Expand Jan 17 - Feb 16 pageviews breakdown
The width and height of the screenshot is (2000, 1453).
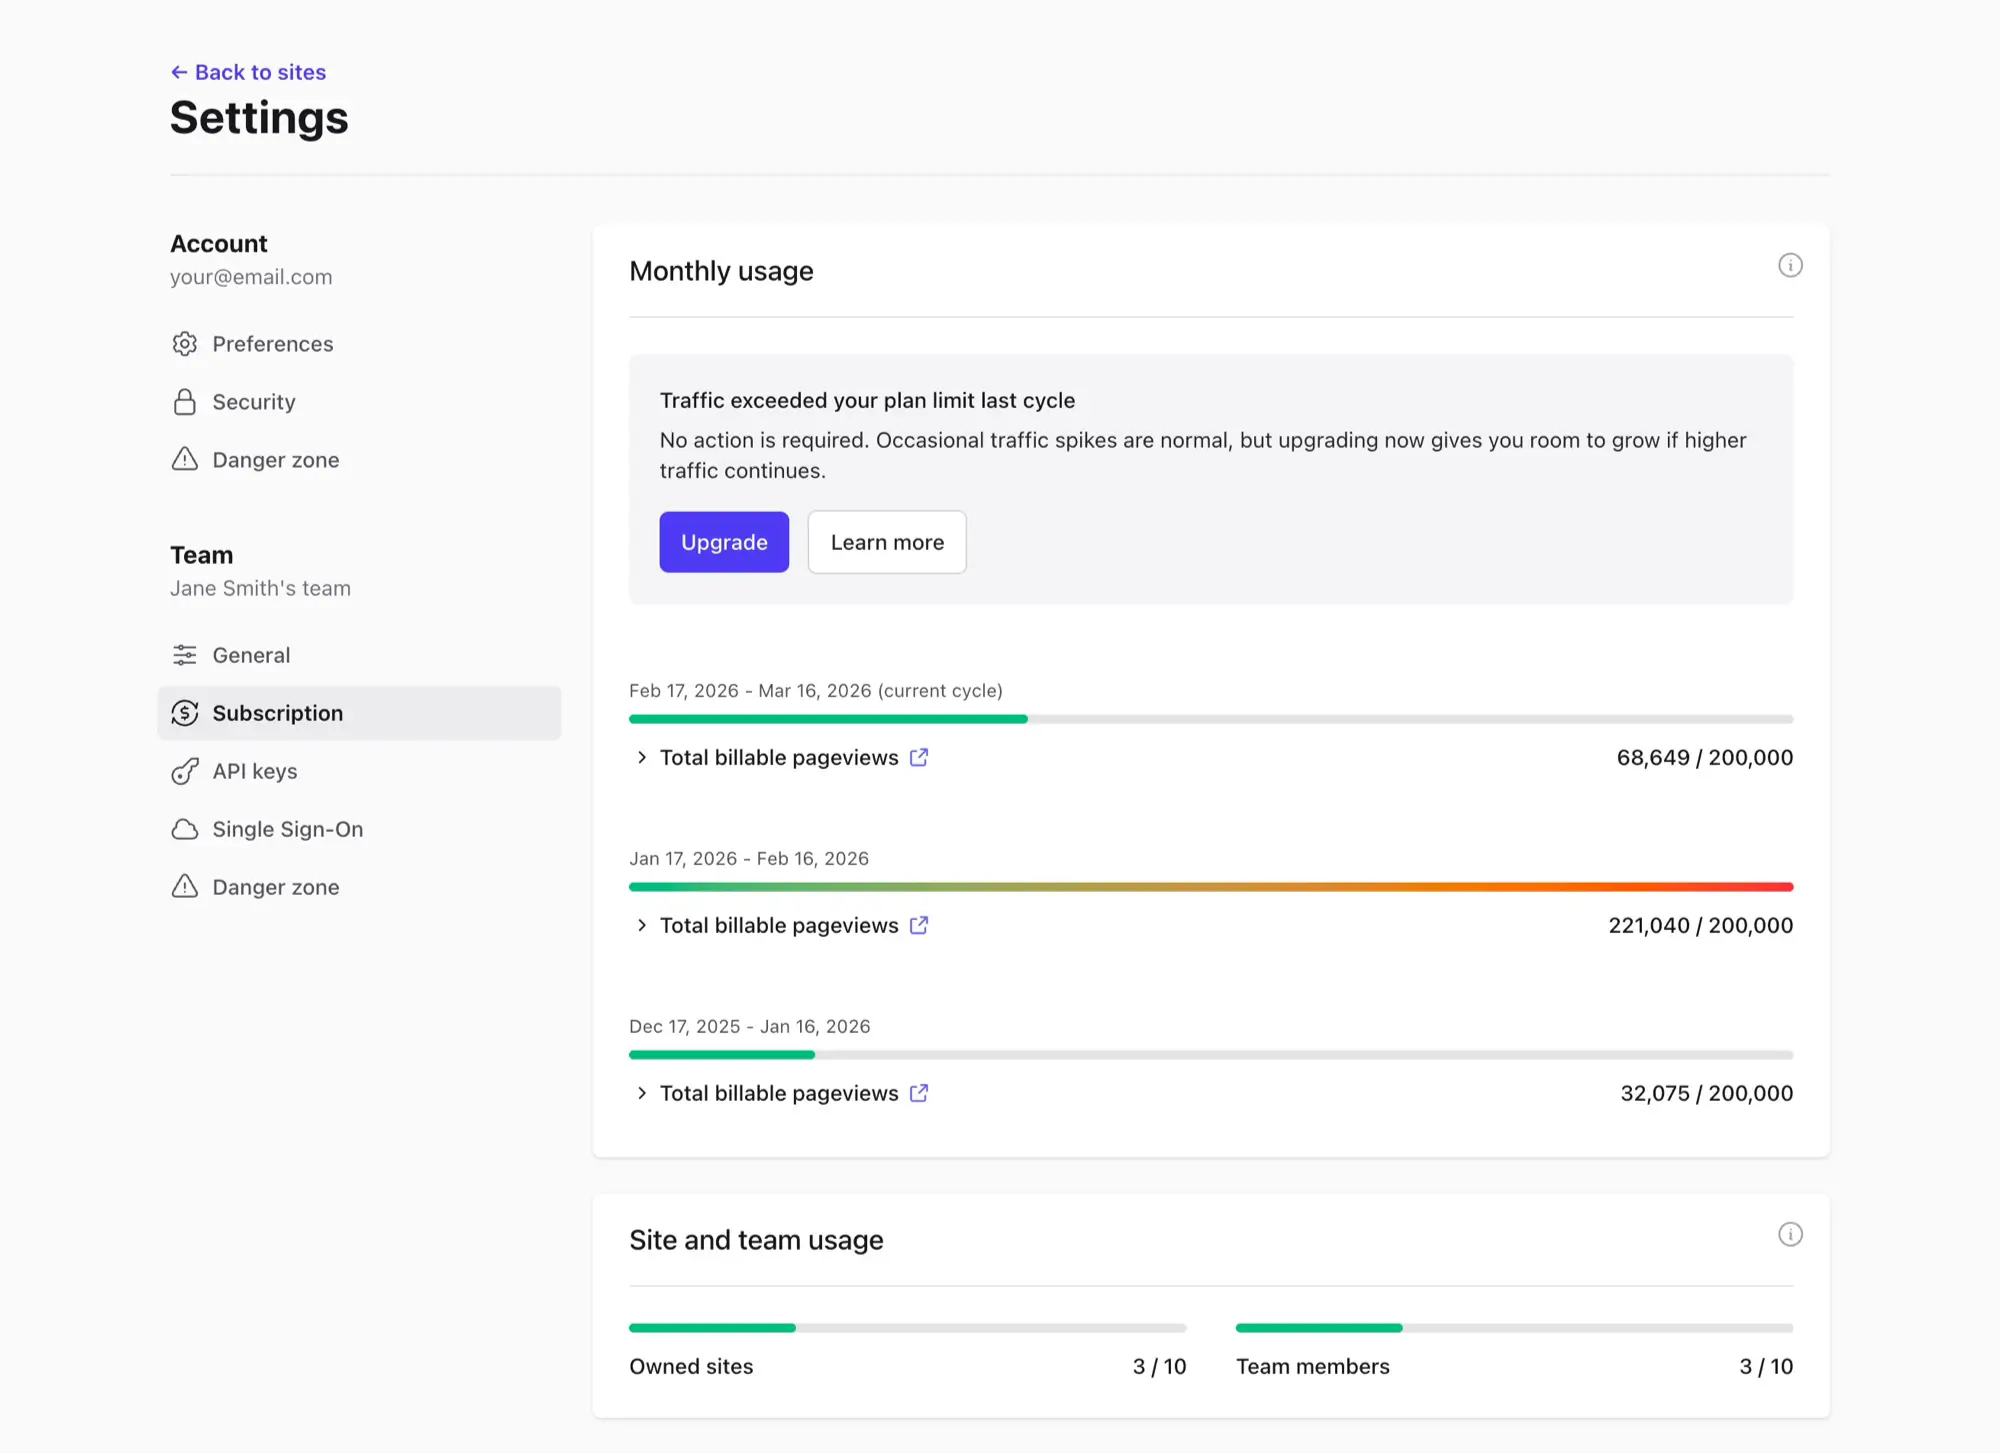[x=642, y=926]
